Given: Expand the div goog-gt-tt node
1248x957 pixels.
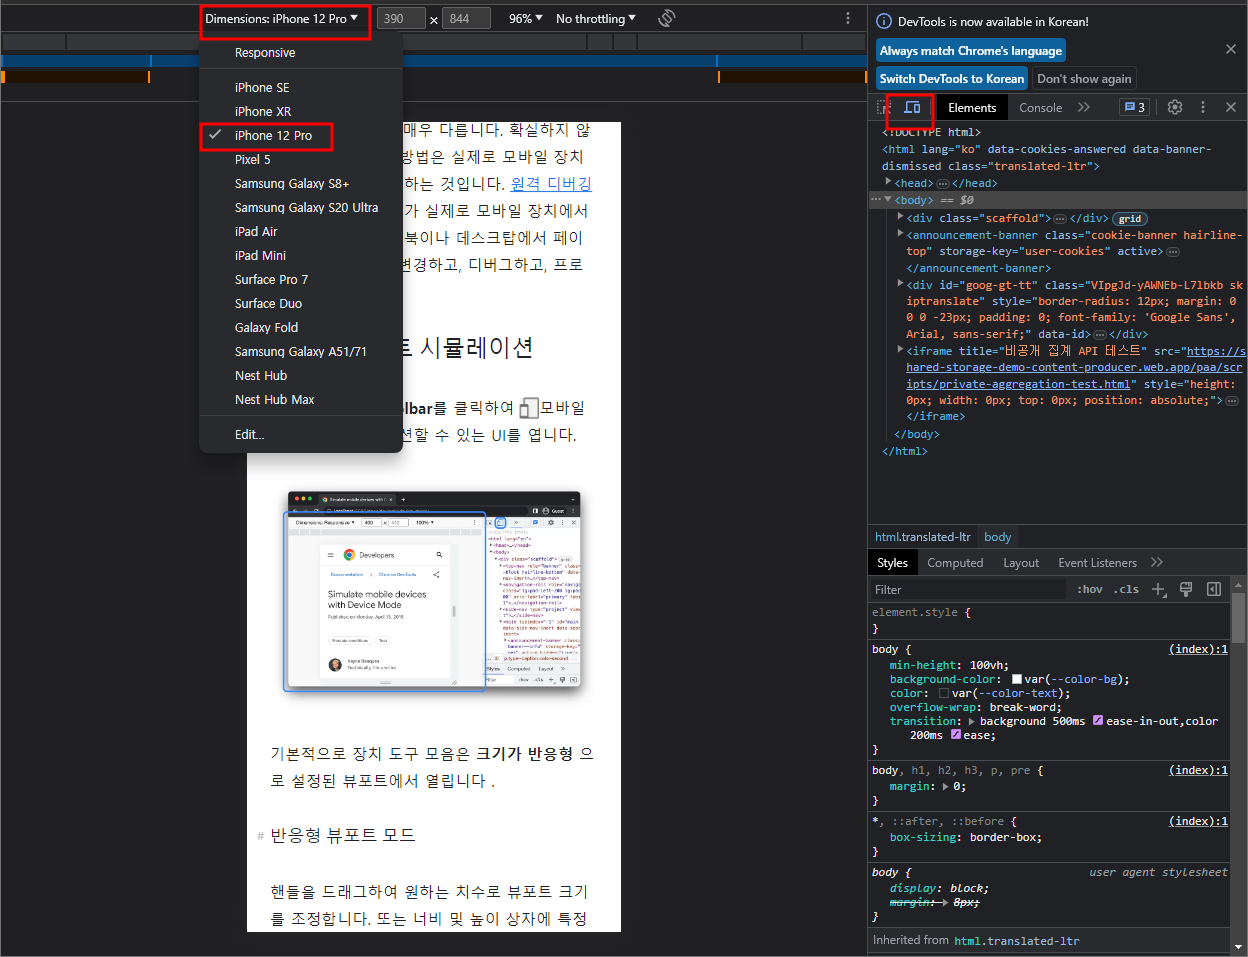Looking at the screenshot, I should coord(900,283).
